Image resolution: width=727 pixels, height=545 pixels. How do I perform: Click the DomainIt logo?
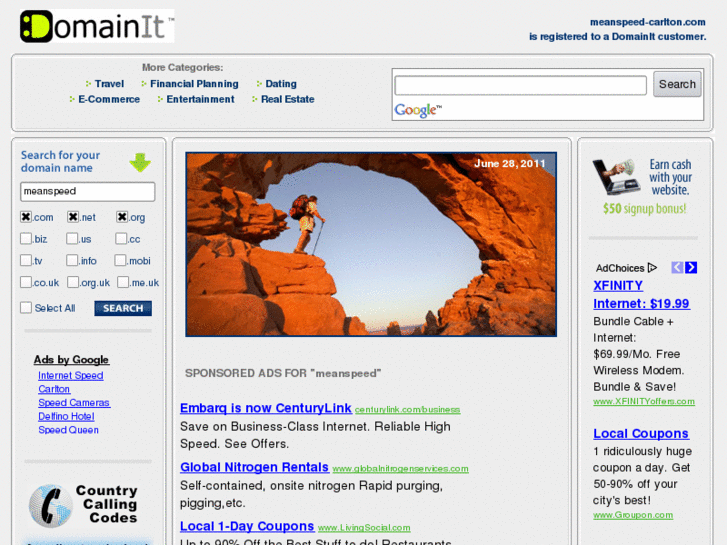pyautogui.click(x=97, y=26)
